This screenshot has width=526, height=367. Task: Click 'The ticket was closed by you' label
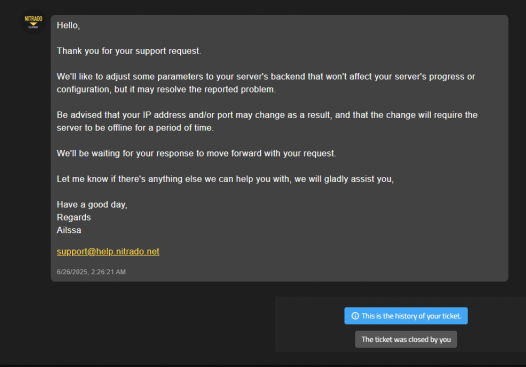point(406,339)
